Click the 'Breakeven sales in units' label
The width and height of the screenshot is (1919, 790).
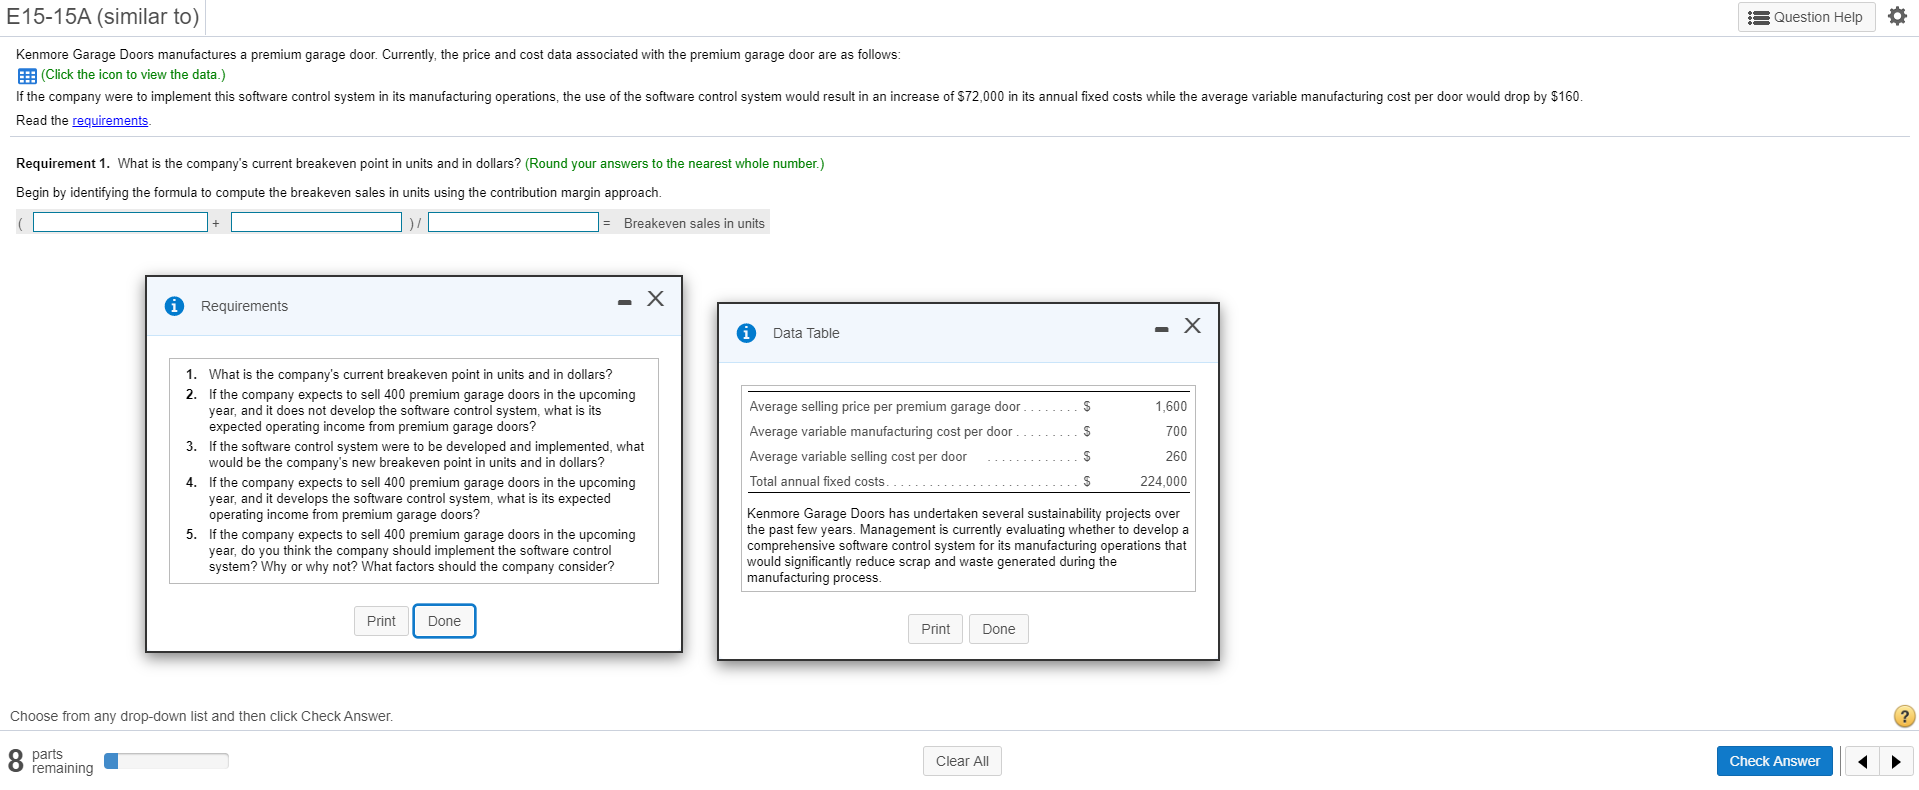click(694, 224)
